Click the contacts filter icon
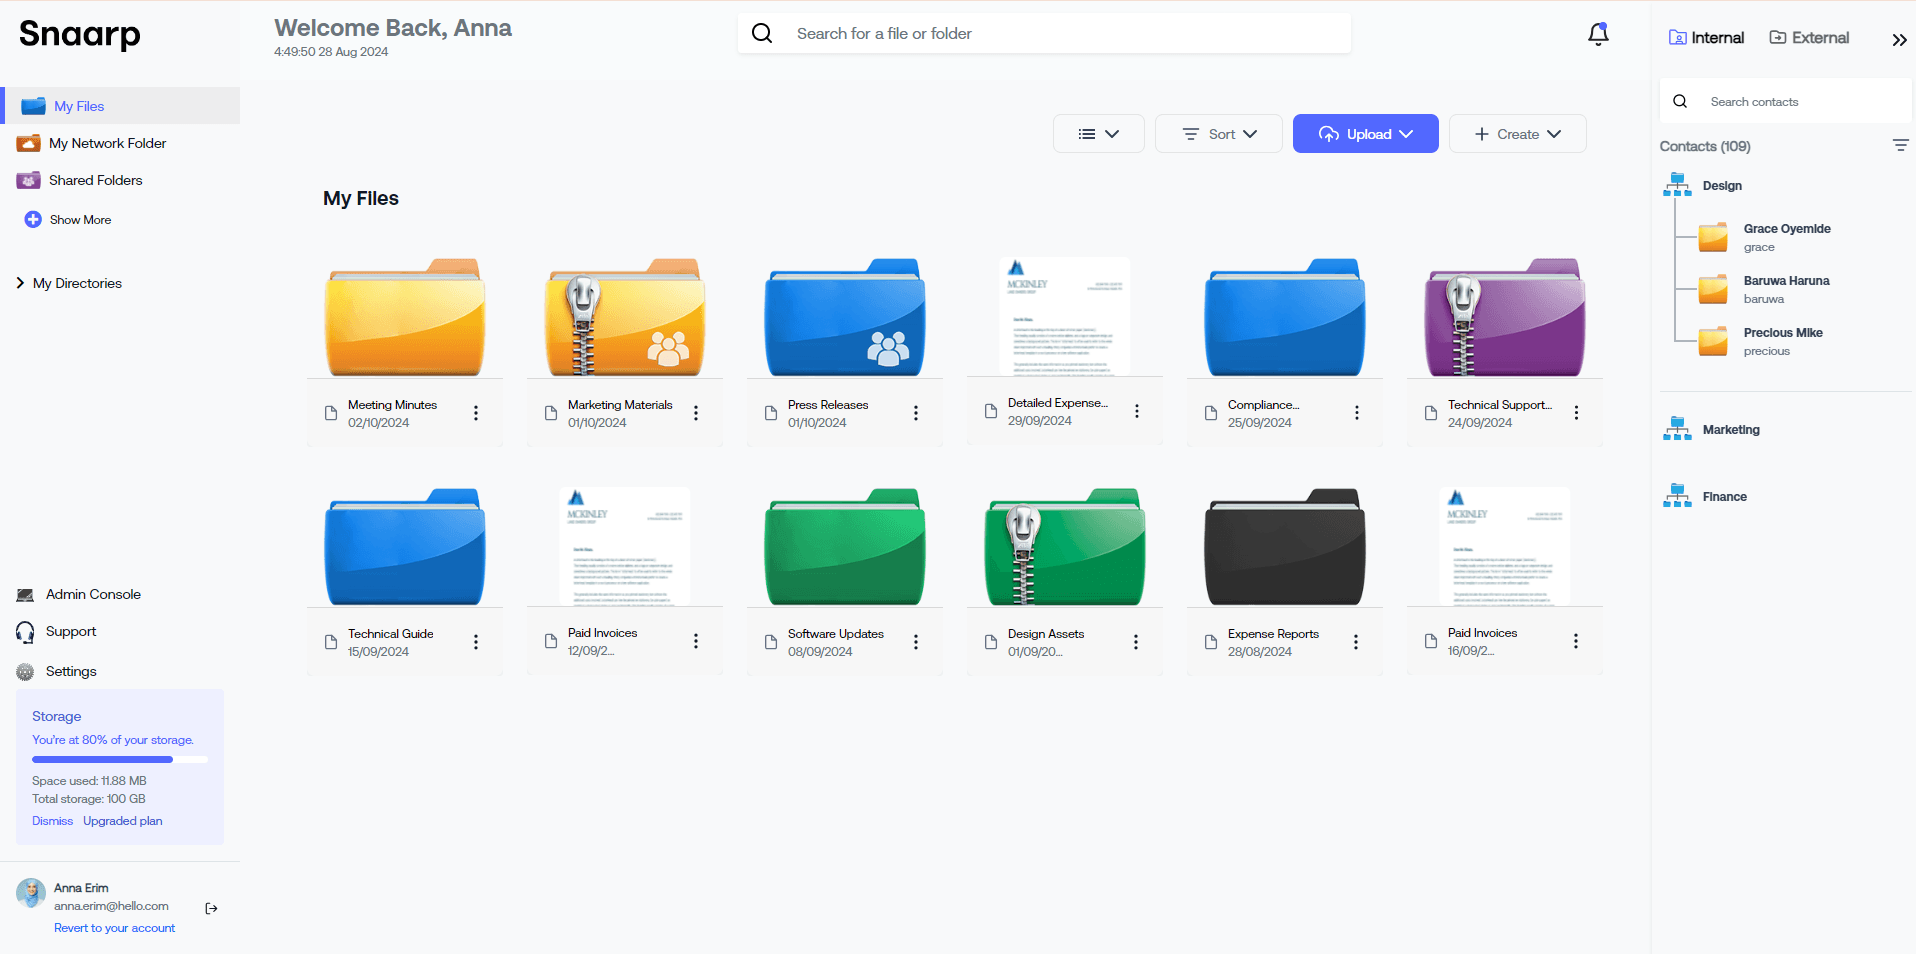 click(x=1901, y=146)
